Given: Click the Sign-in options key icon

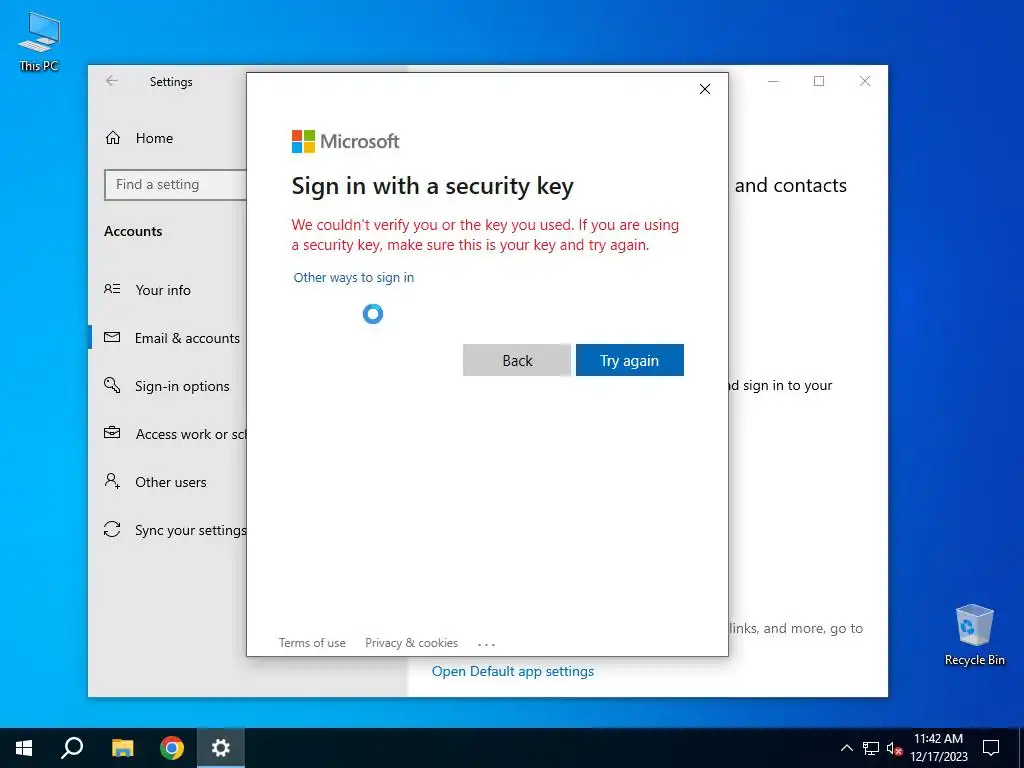Looking at the screenshot, I should click(x=112, y=385).
